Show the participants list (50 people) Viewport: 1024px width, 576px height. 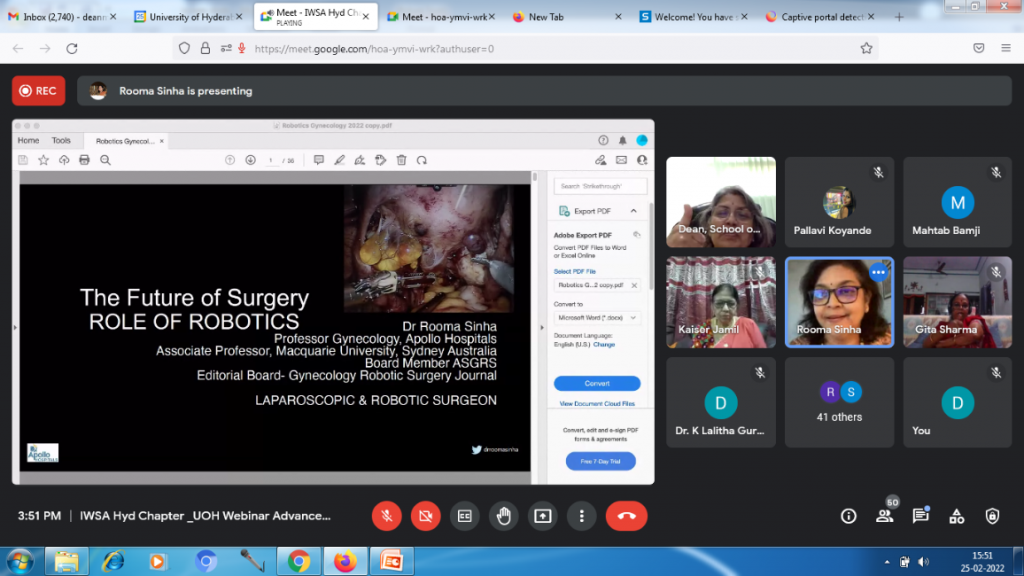click(885, 516)
